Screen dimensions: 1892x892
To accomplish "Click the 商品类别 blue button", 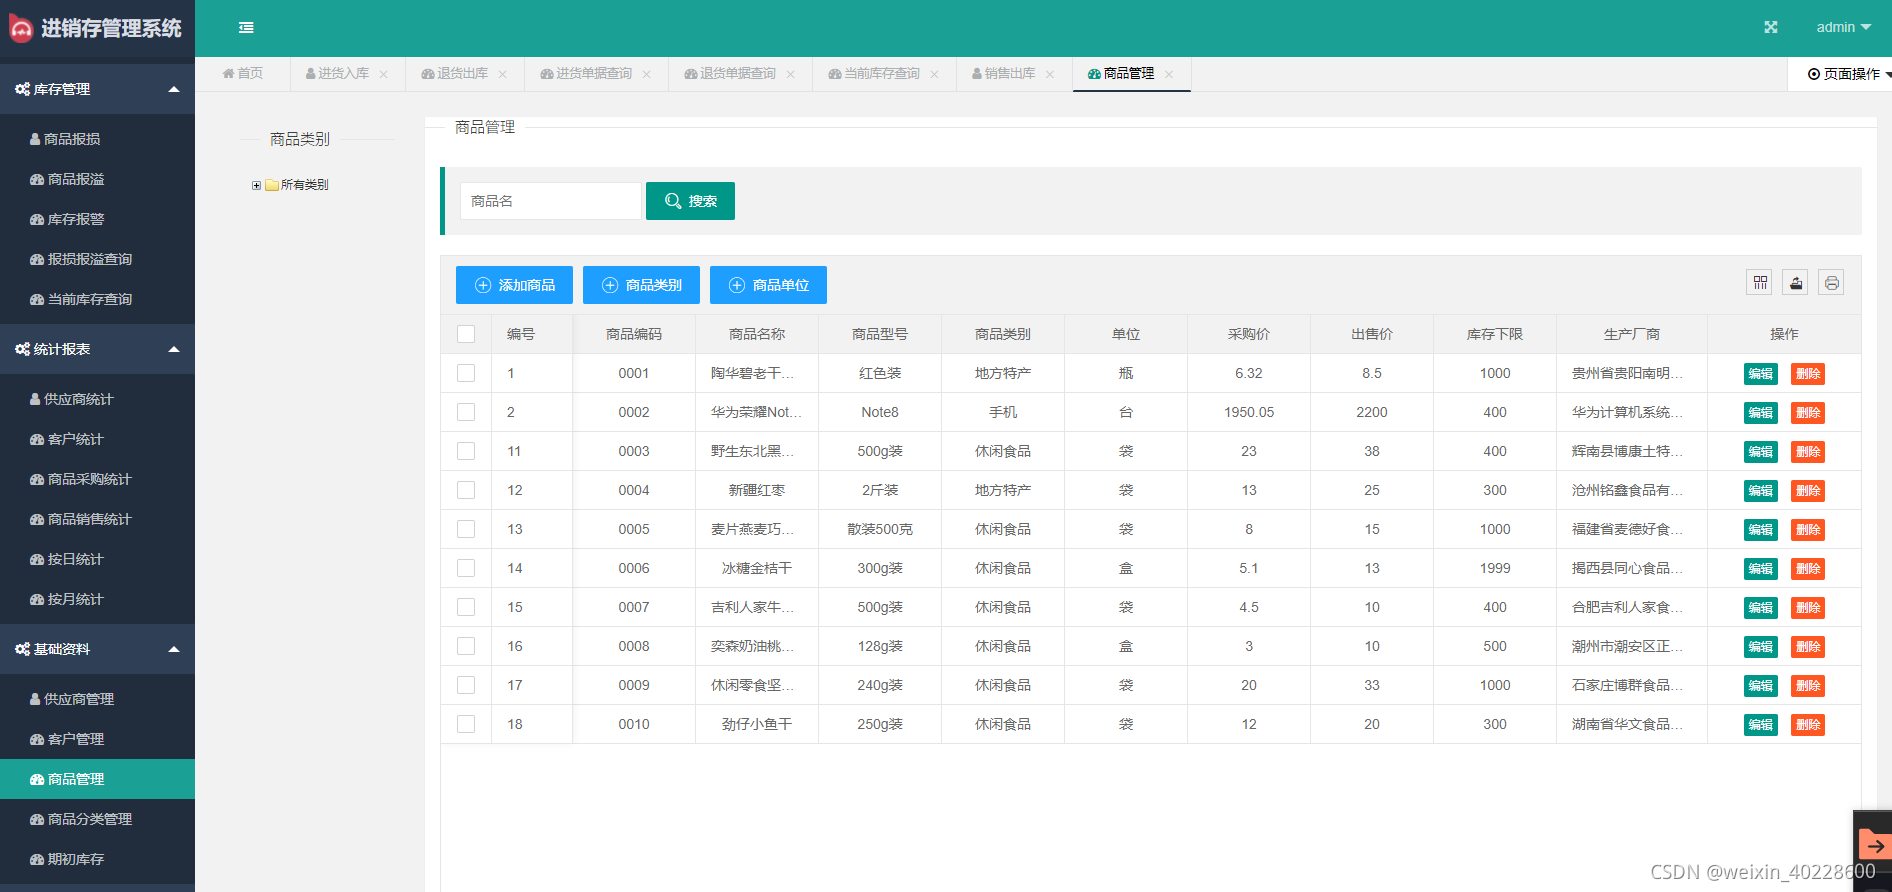I will [641, 285].
